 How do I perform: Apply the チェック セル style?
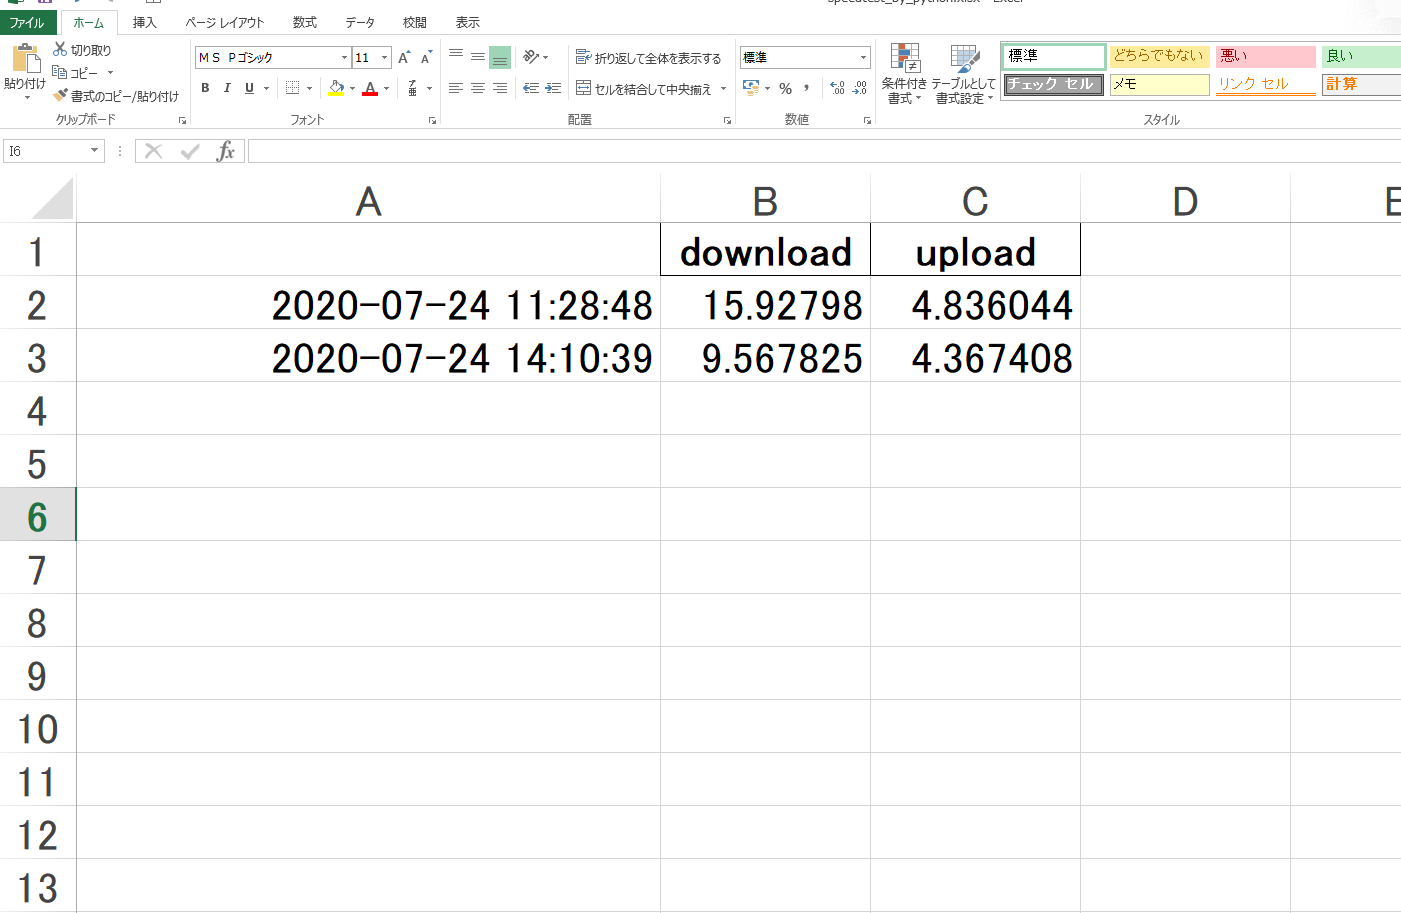pos(1054,84)
